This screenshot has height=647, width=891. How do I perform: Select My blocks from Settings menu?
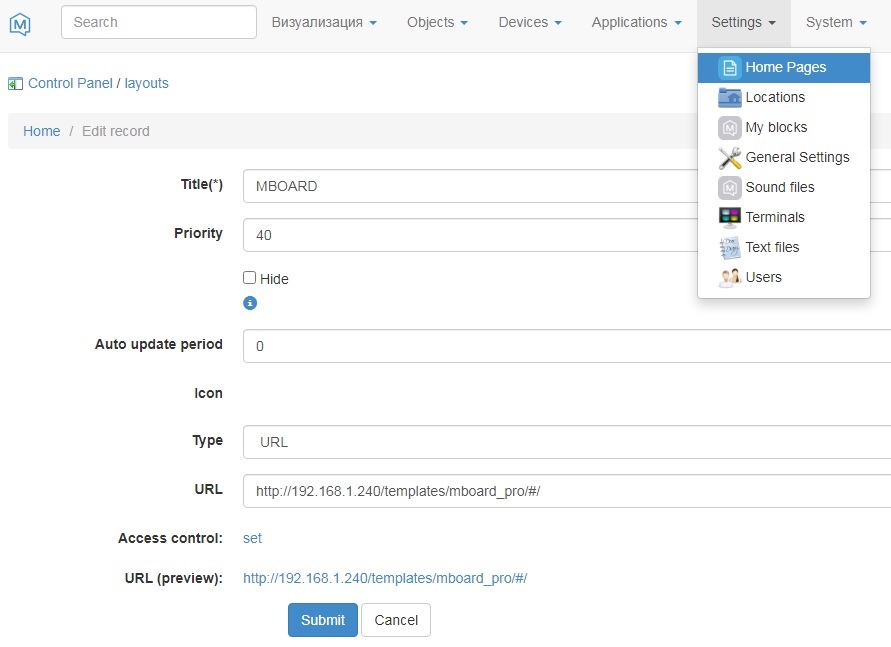click(775, 127)
